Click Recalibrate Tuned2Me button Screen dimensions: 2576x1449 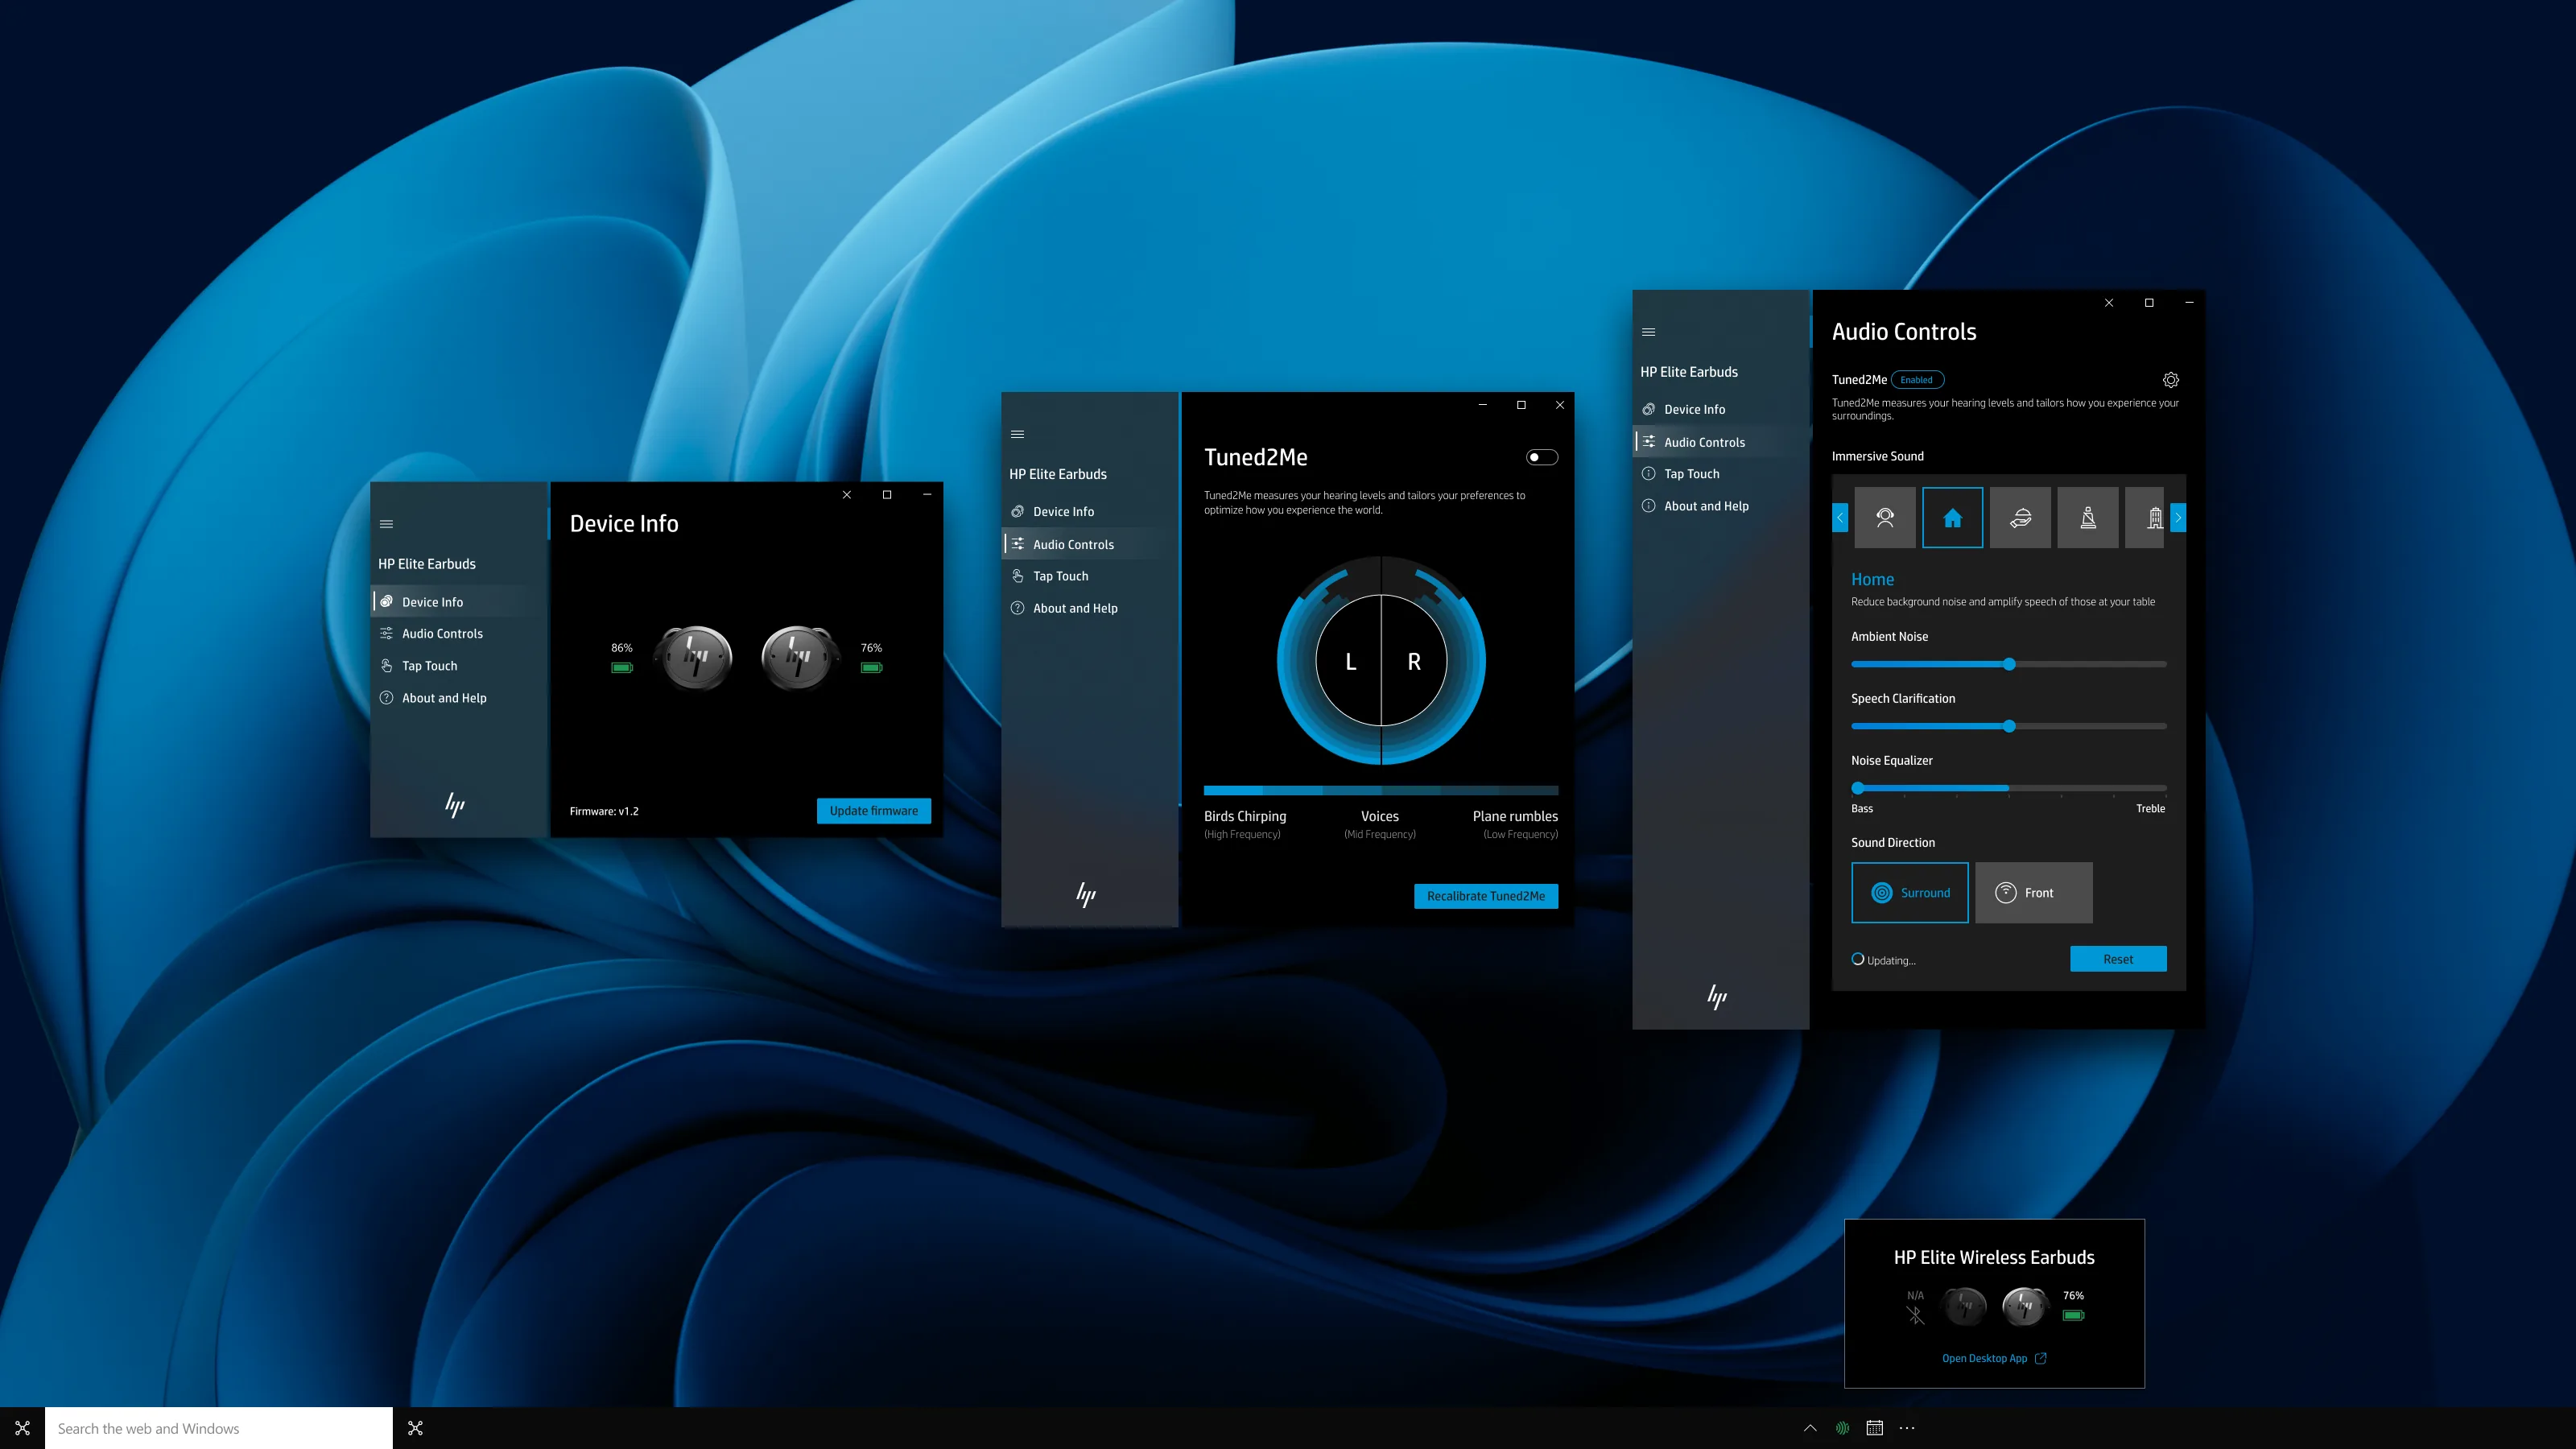[x=1485, y=896]
